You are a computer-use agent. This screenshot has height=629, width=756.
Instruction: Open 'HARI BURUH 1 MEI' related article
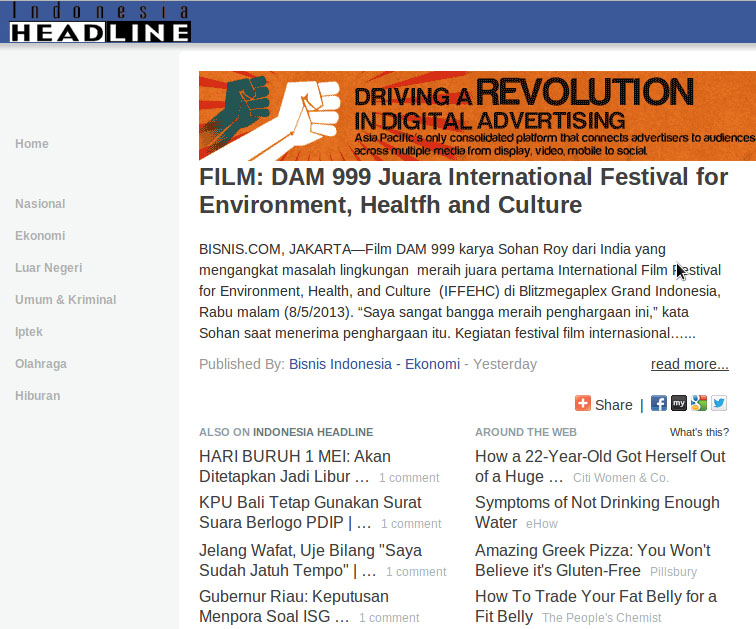pos(295,466)
